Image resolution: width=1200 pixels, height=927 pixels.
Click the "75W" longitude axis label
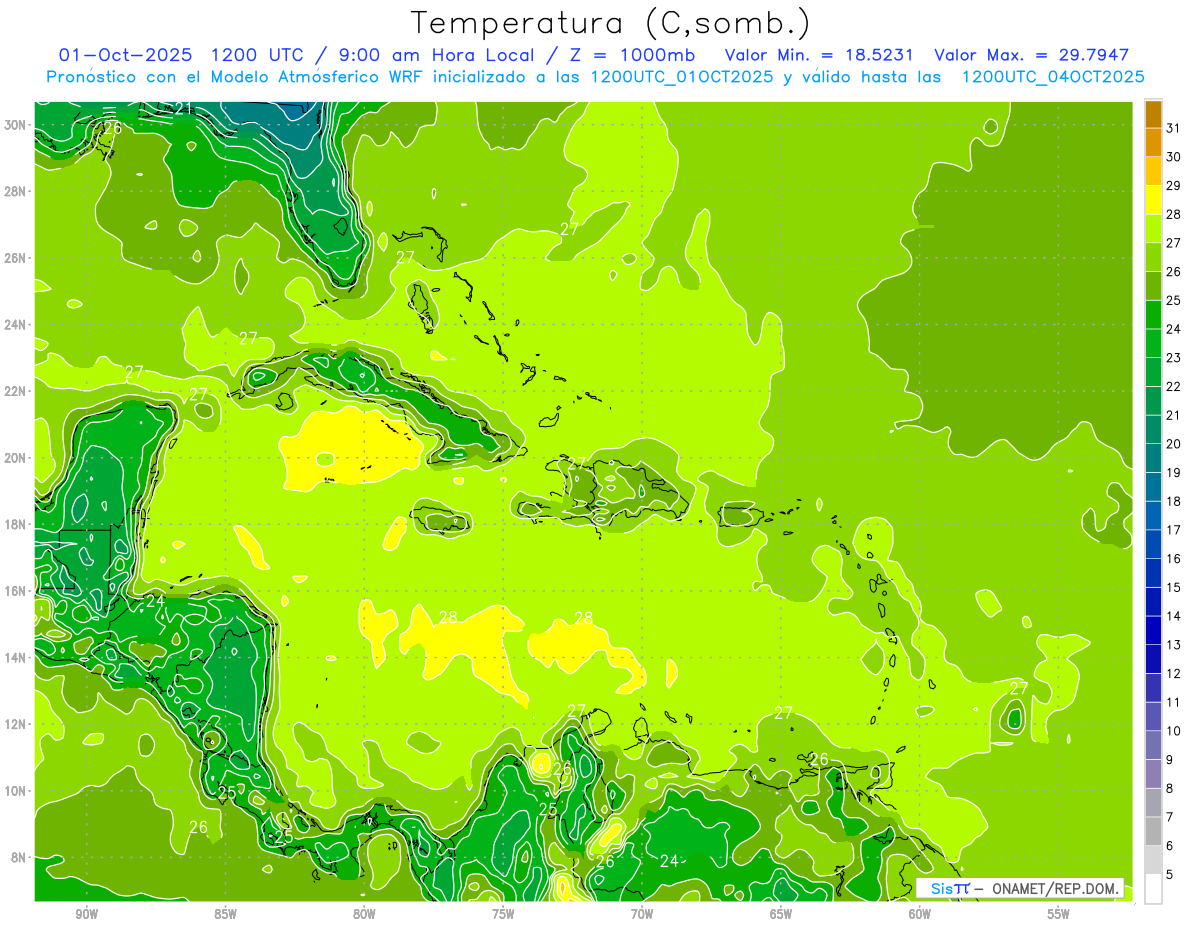(503, 914)
